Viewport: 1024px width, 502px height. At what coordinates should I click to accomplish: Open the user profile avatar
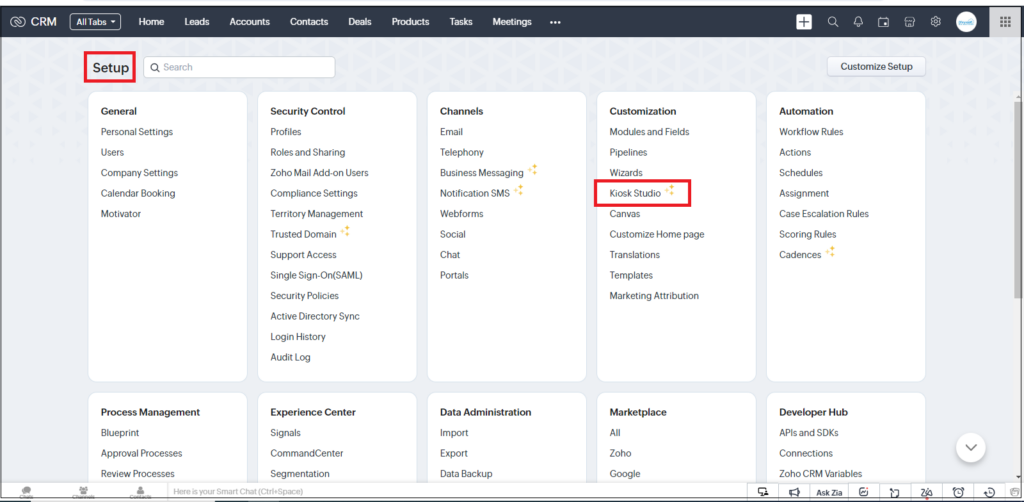(966, 22)
